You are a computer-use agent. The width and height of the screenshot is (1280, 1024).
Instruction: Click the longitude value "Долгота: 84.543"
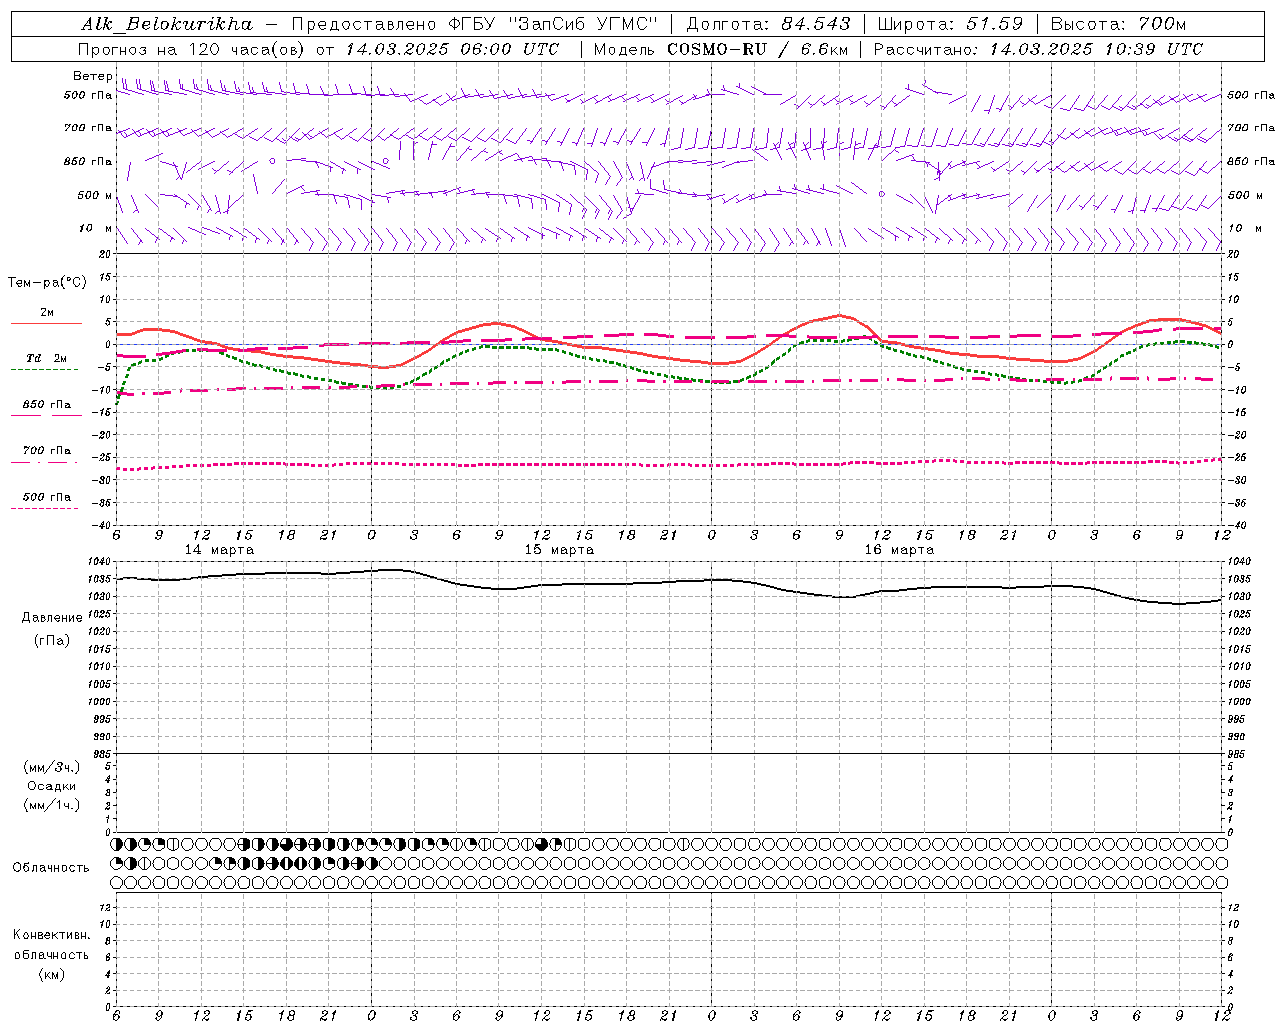pos(768,24)
